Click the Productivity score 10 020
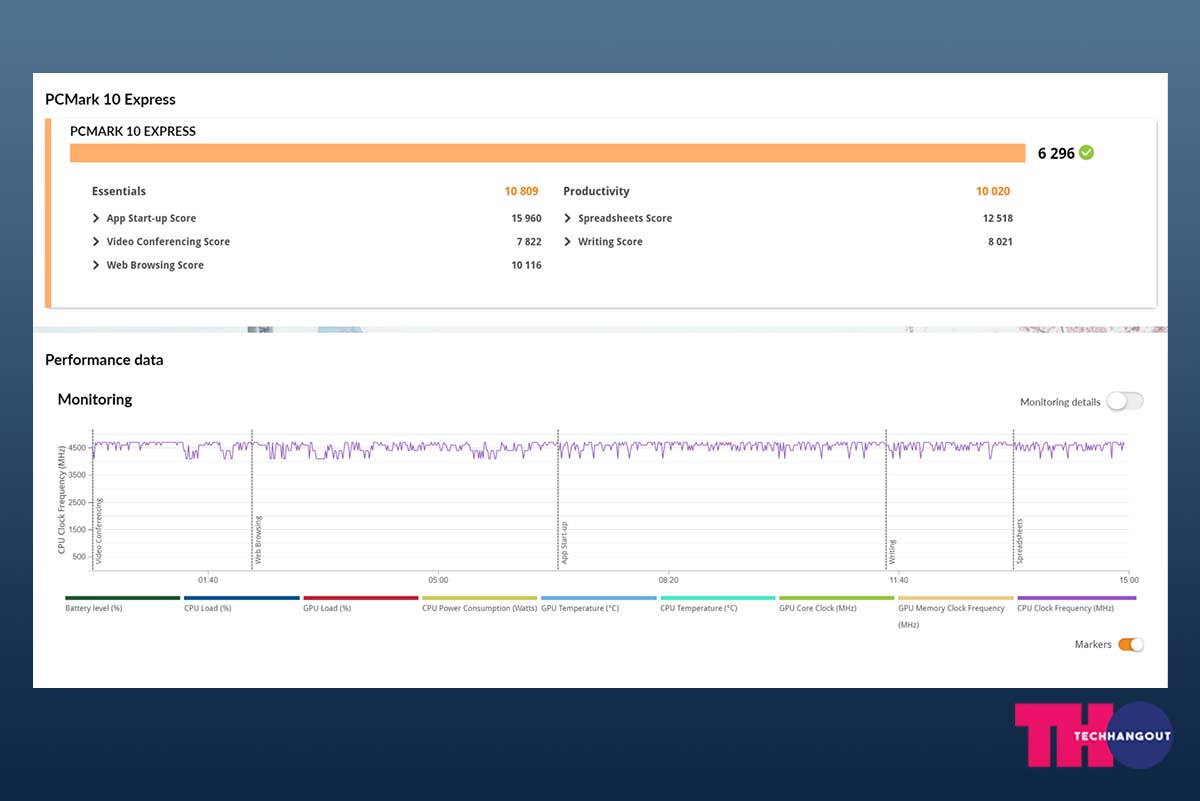Viewport: 1200px width, 801px height. pos(994,191)
